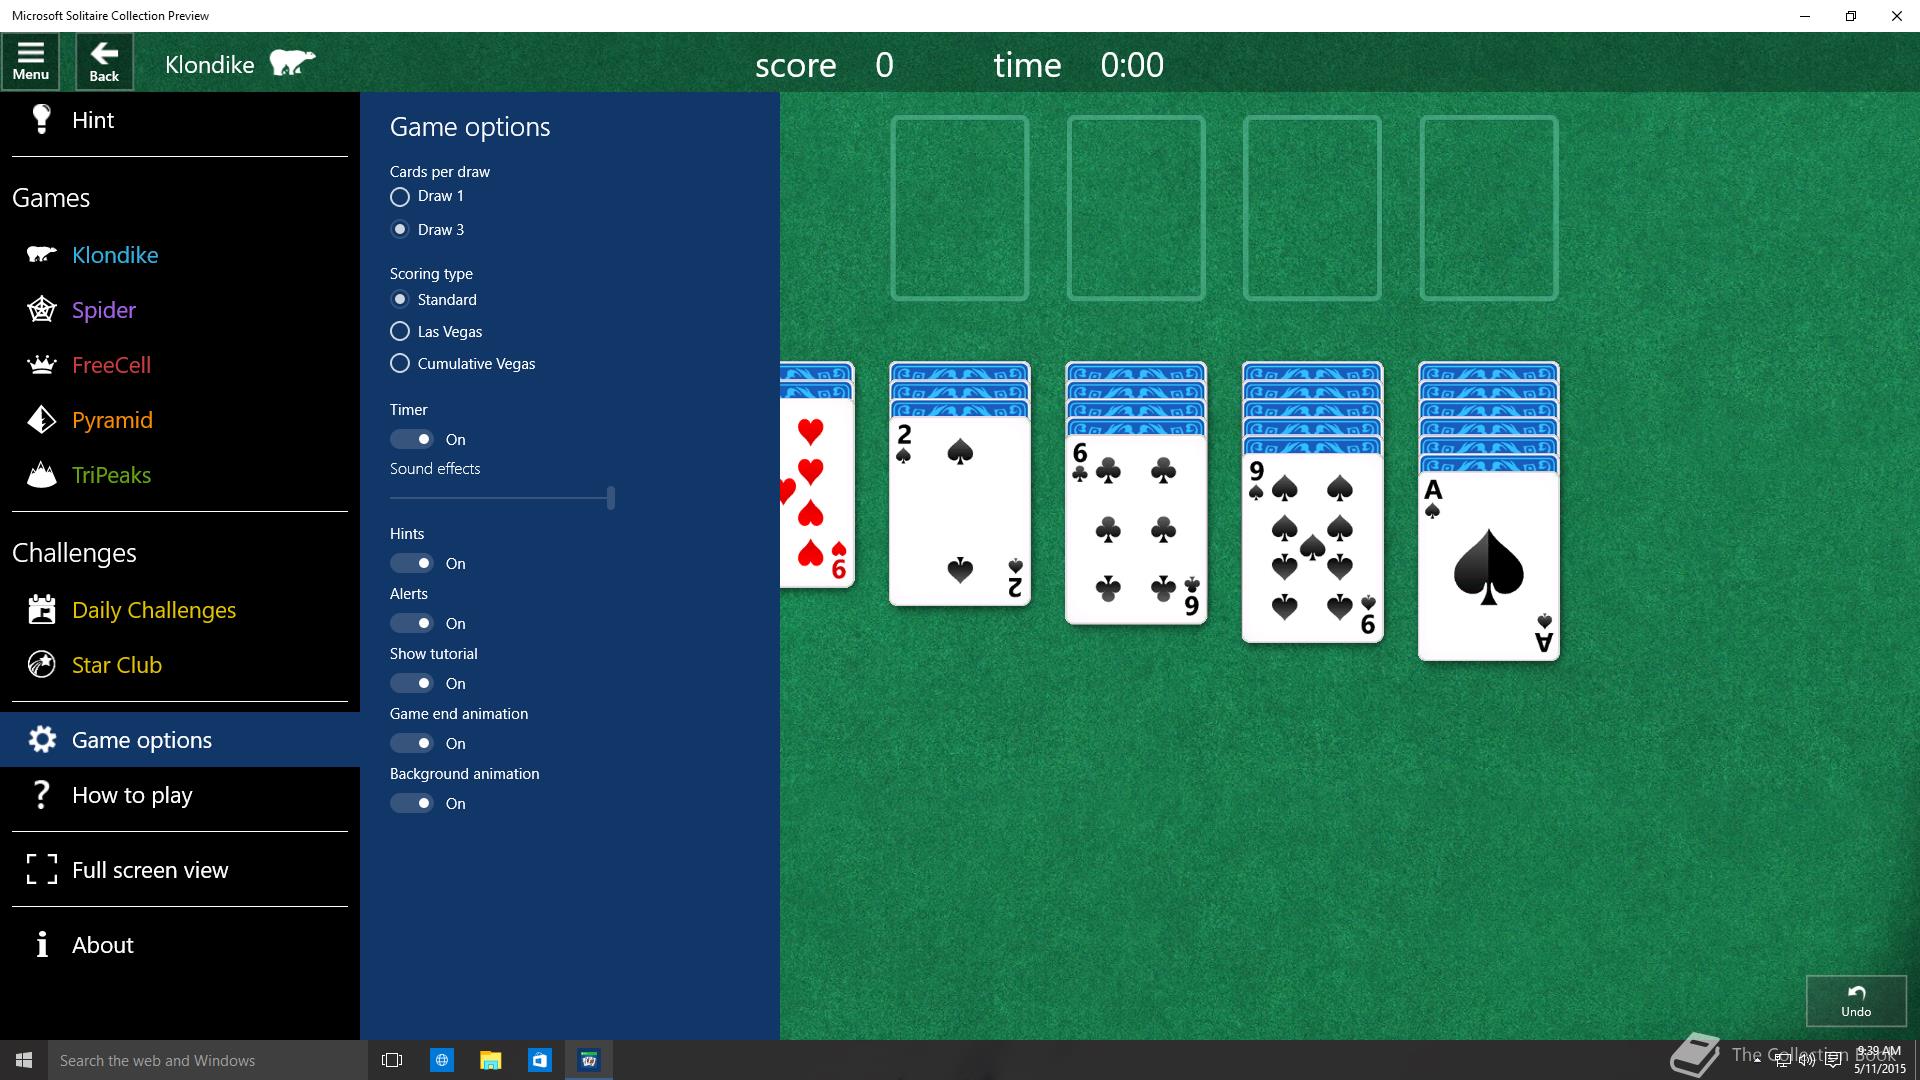The image size is (1920, 1080).
Task: Open the Store taskbar icon
Action: pos(539,1060)
